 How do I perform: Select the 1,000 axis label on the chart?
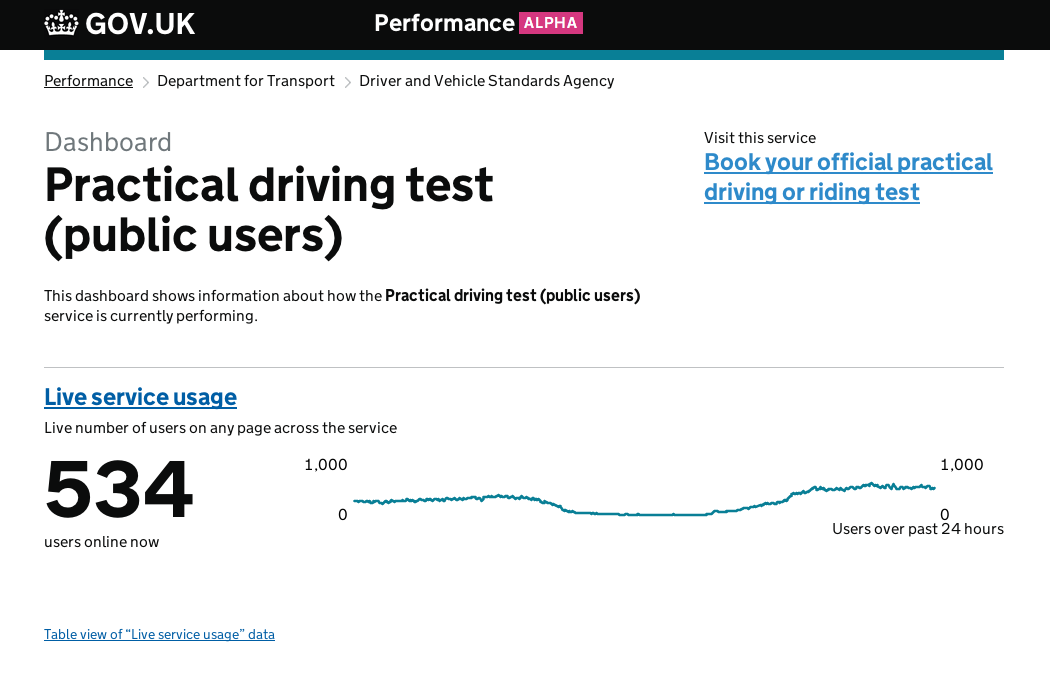coord(325,464)
